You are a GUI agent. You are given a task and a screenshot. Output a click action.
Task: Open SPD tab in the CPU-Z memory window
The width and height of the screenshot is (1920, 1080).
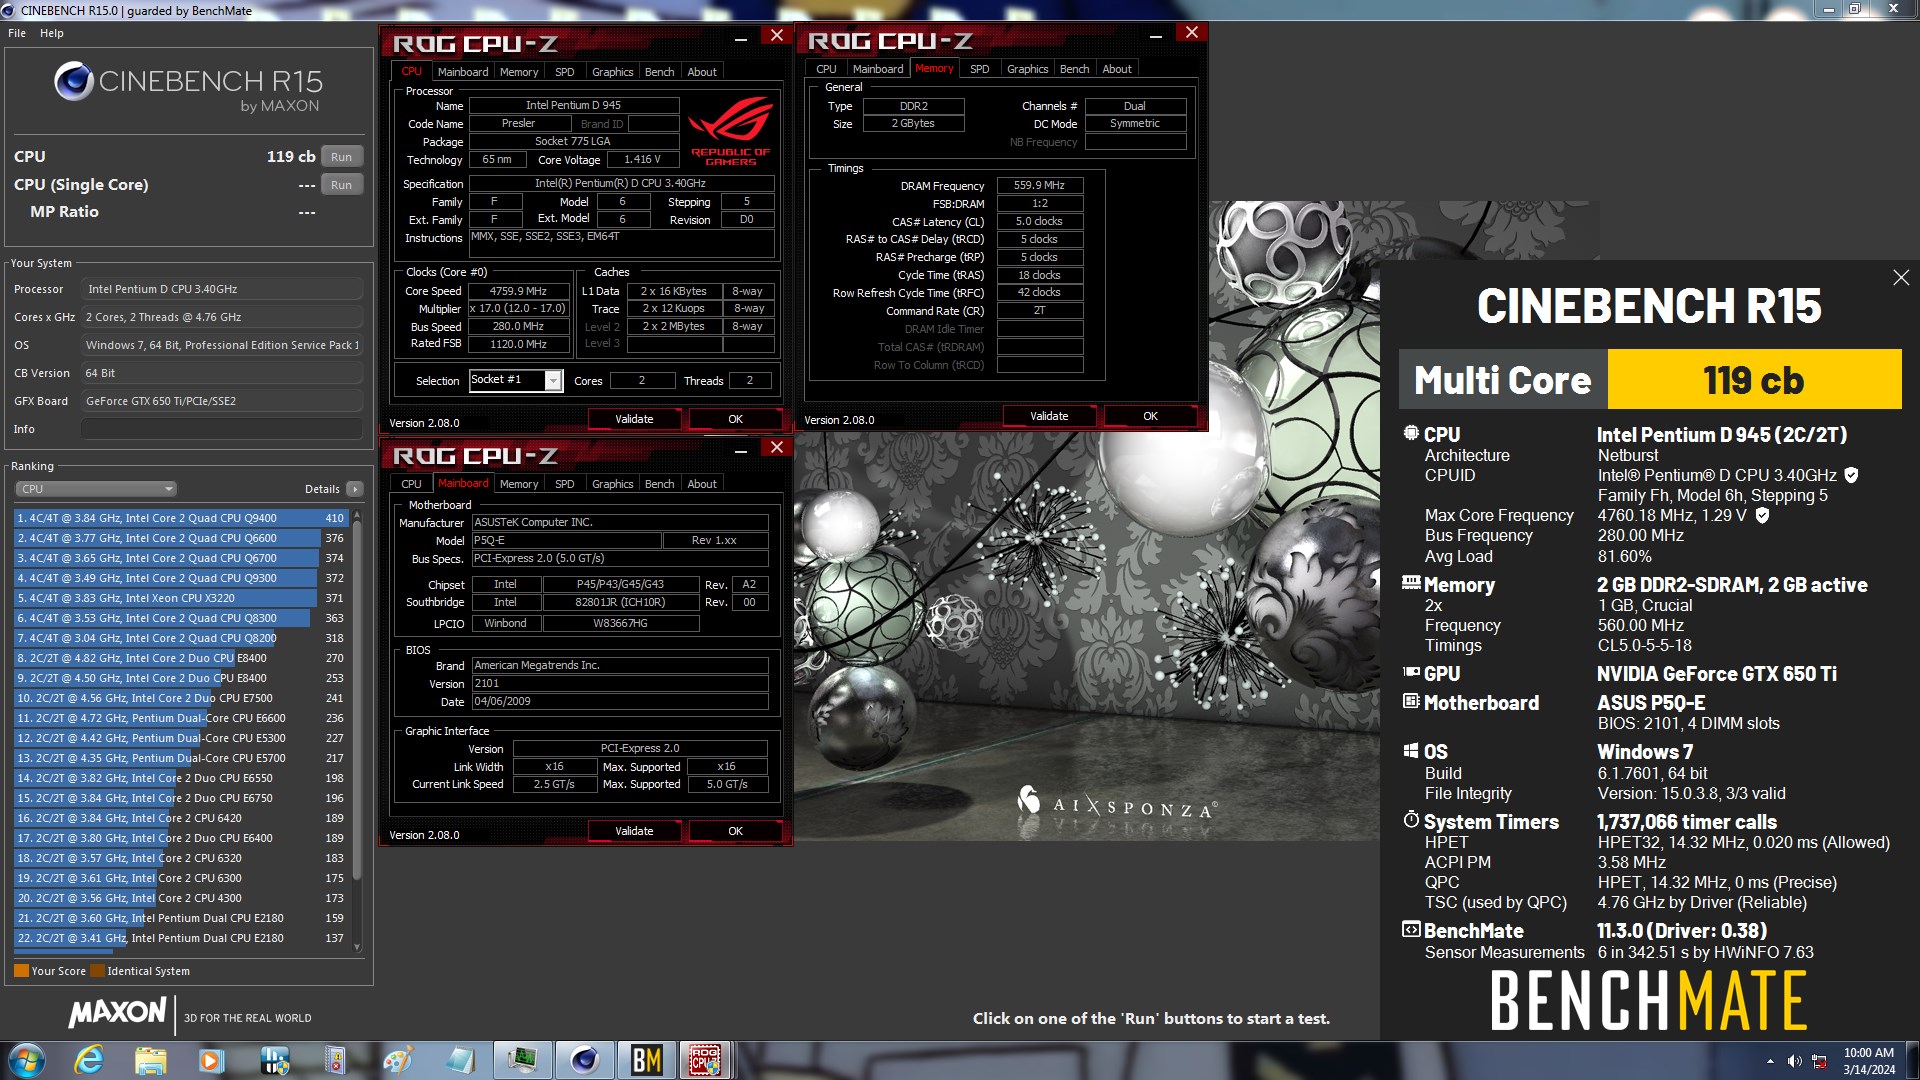(x=979, y=69)
